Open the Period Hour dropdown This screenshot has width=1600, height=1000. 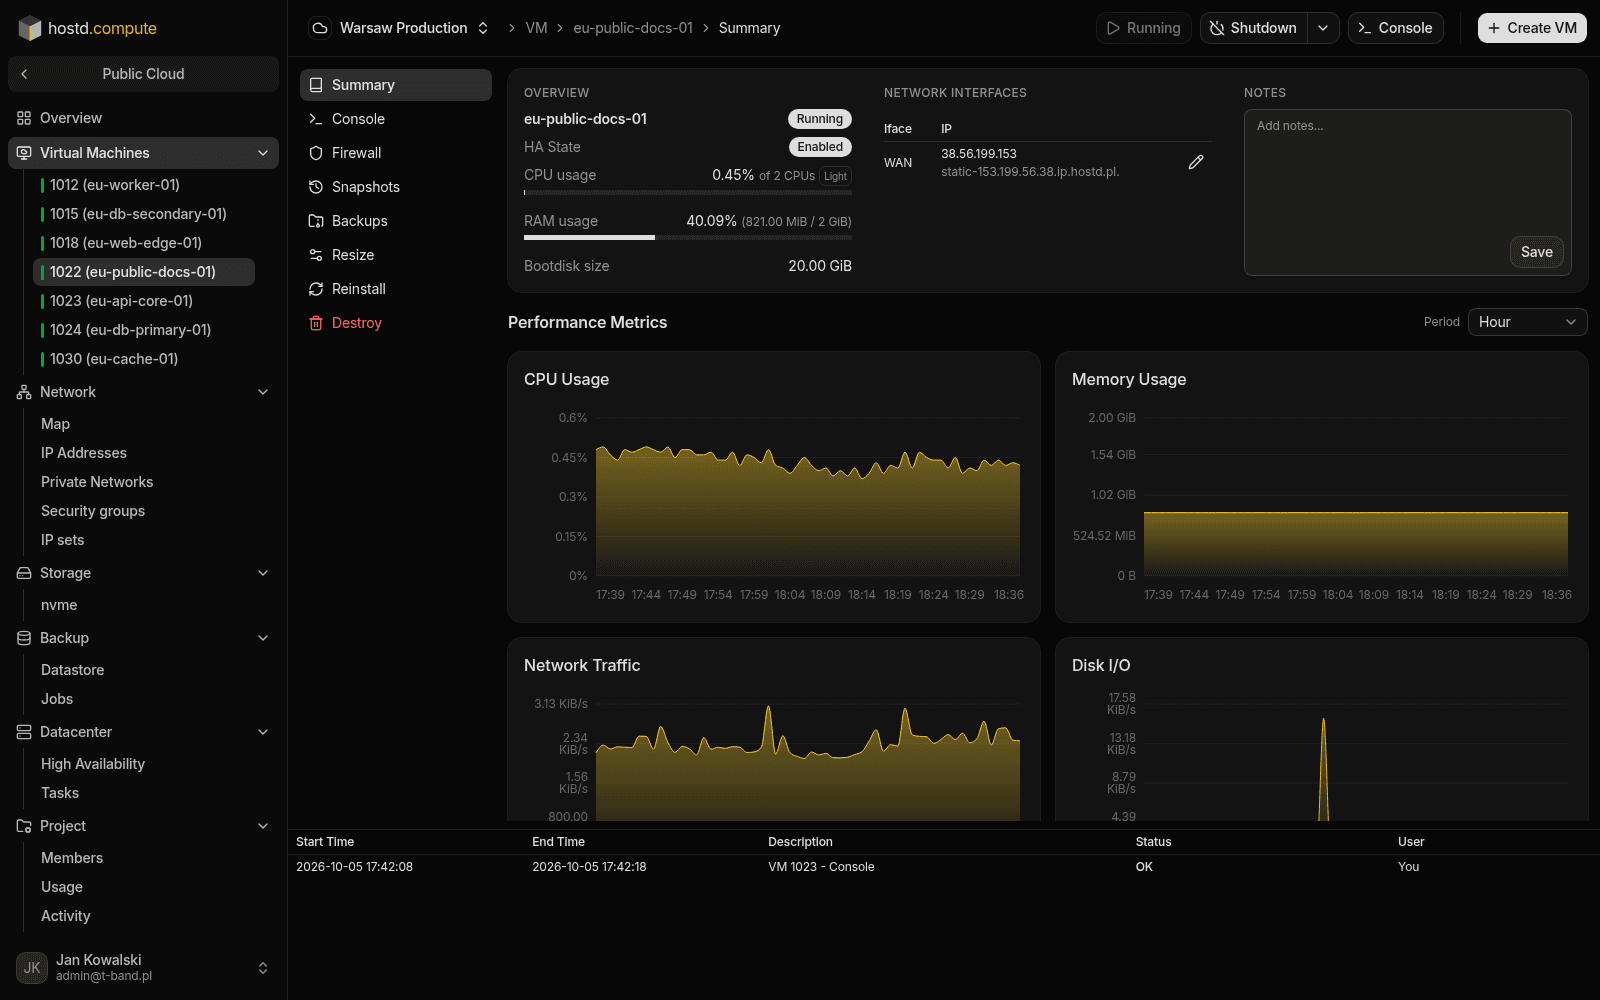pyautogui.click(x=1527, y=322)
